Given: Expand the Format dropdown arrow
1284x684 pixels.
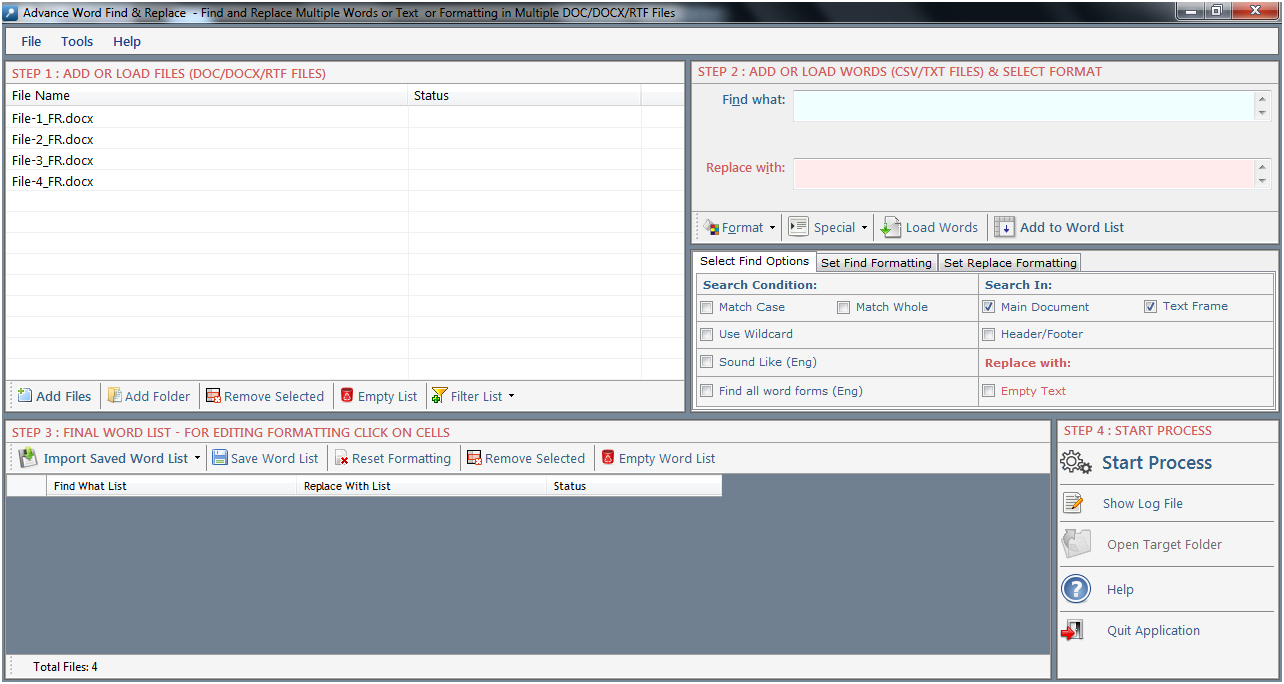Looking at the screenshot, I should 773,228.
